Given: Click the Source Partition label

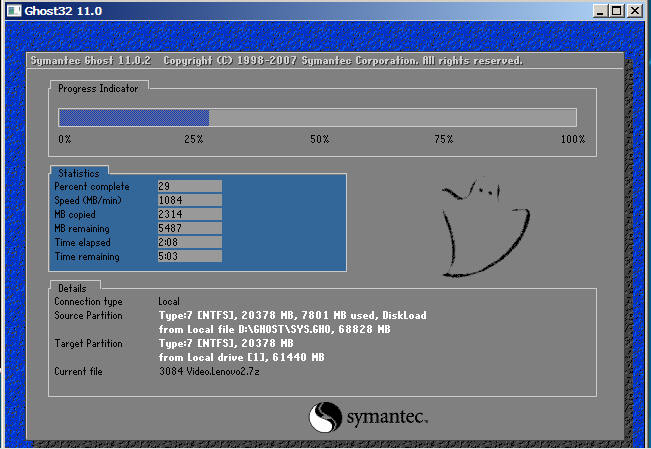Looking at the screenshot, I should click(x=88, y=315).
